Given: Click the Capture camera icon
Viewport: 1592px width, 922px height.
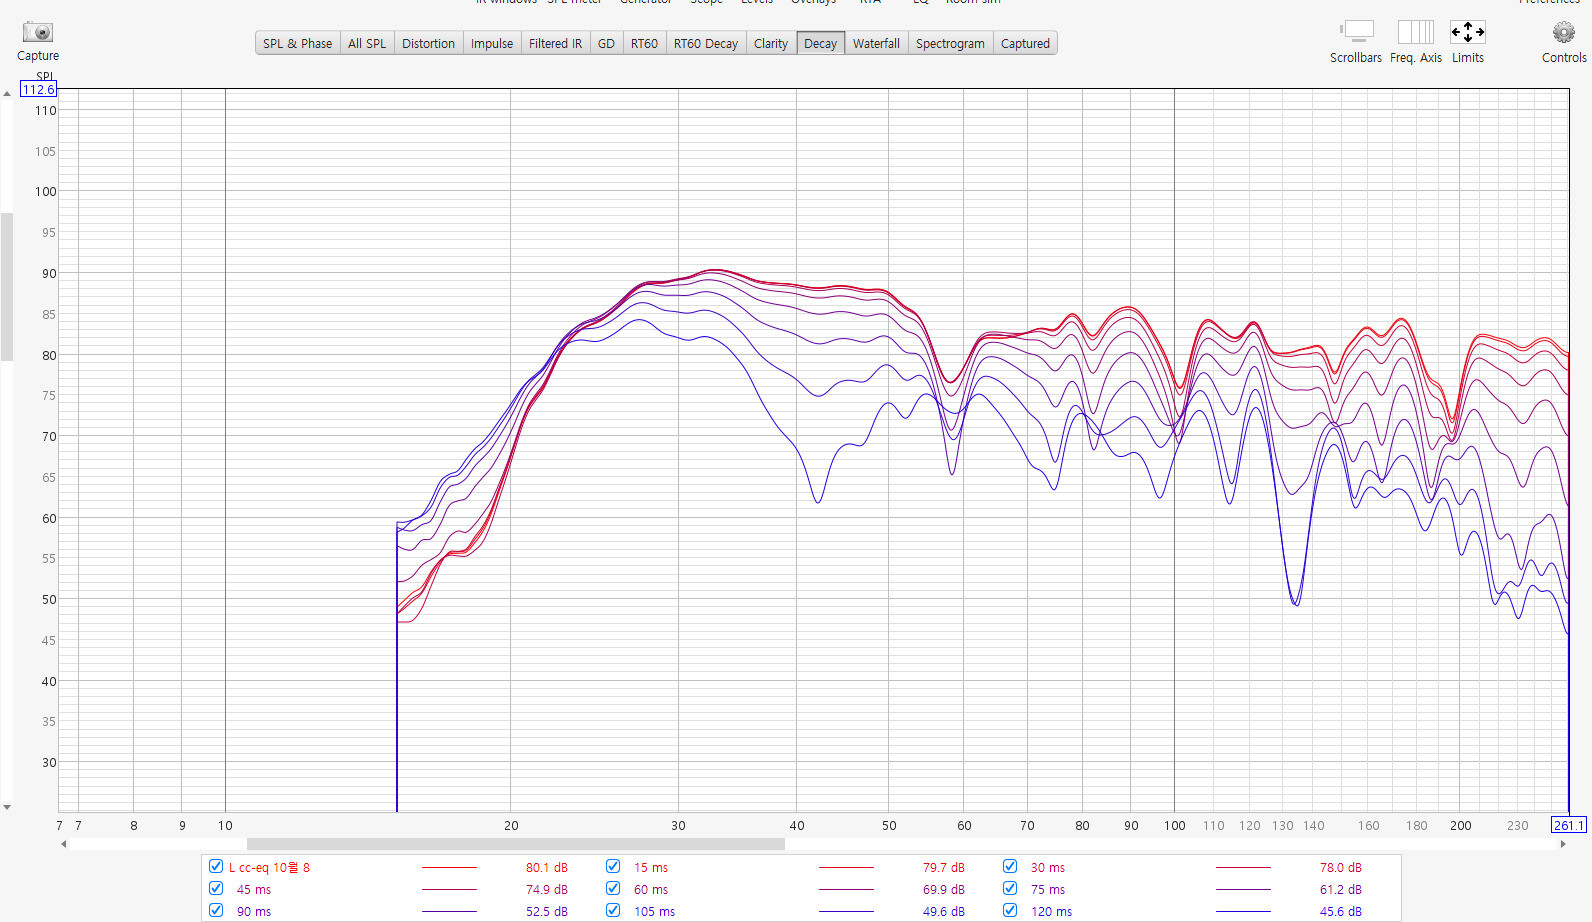Looking at the screenshot, I should pyautogui.click(x=38, y=33).
